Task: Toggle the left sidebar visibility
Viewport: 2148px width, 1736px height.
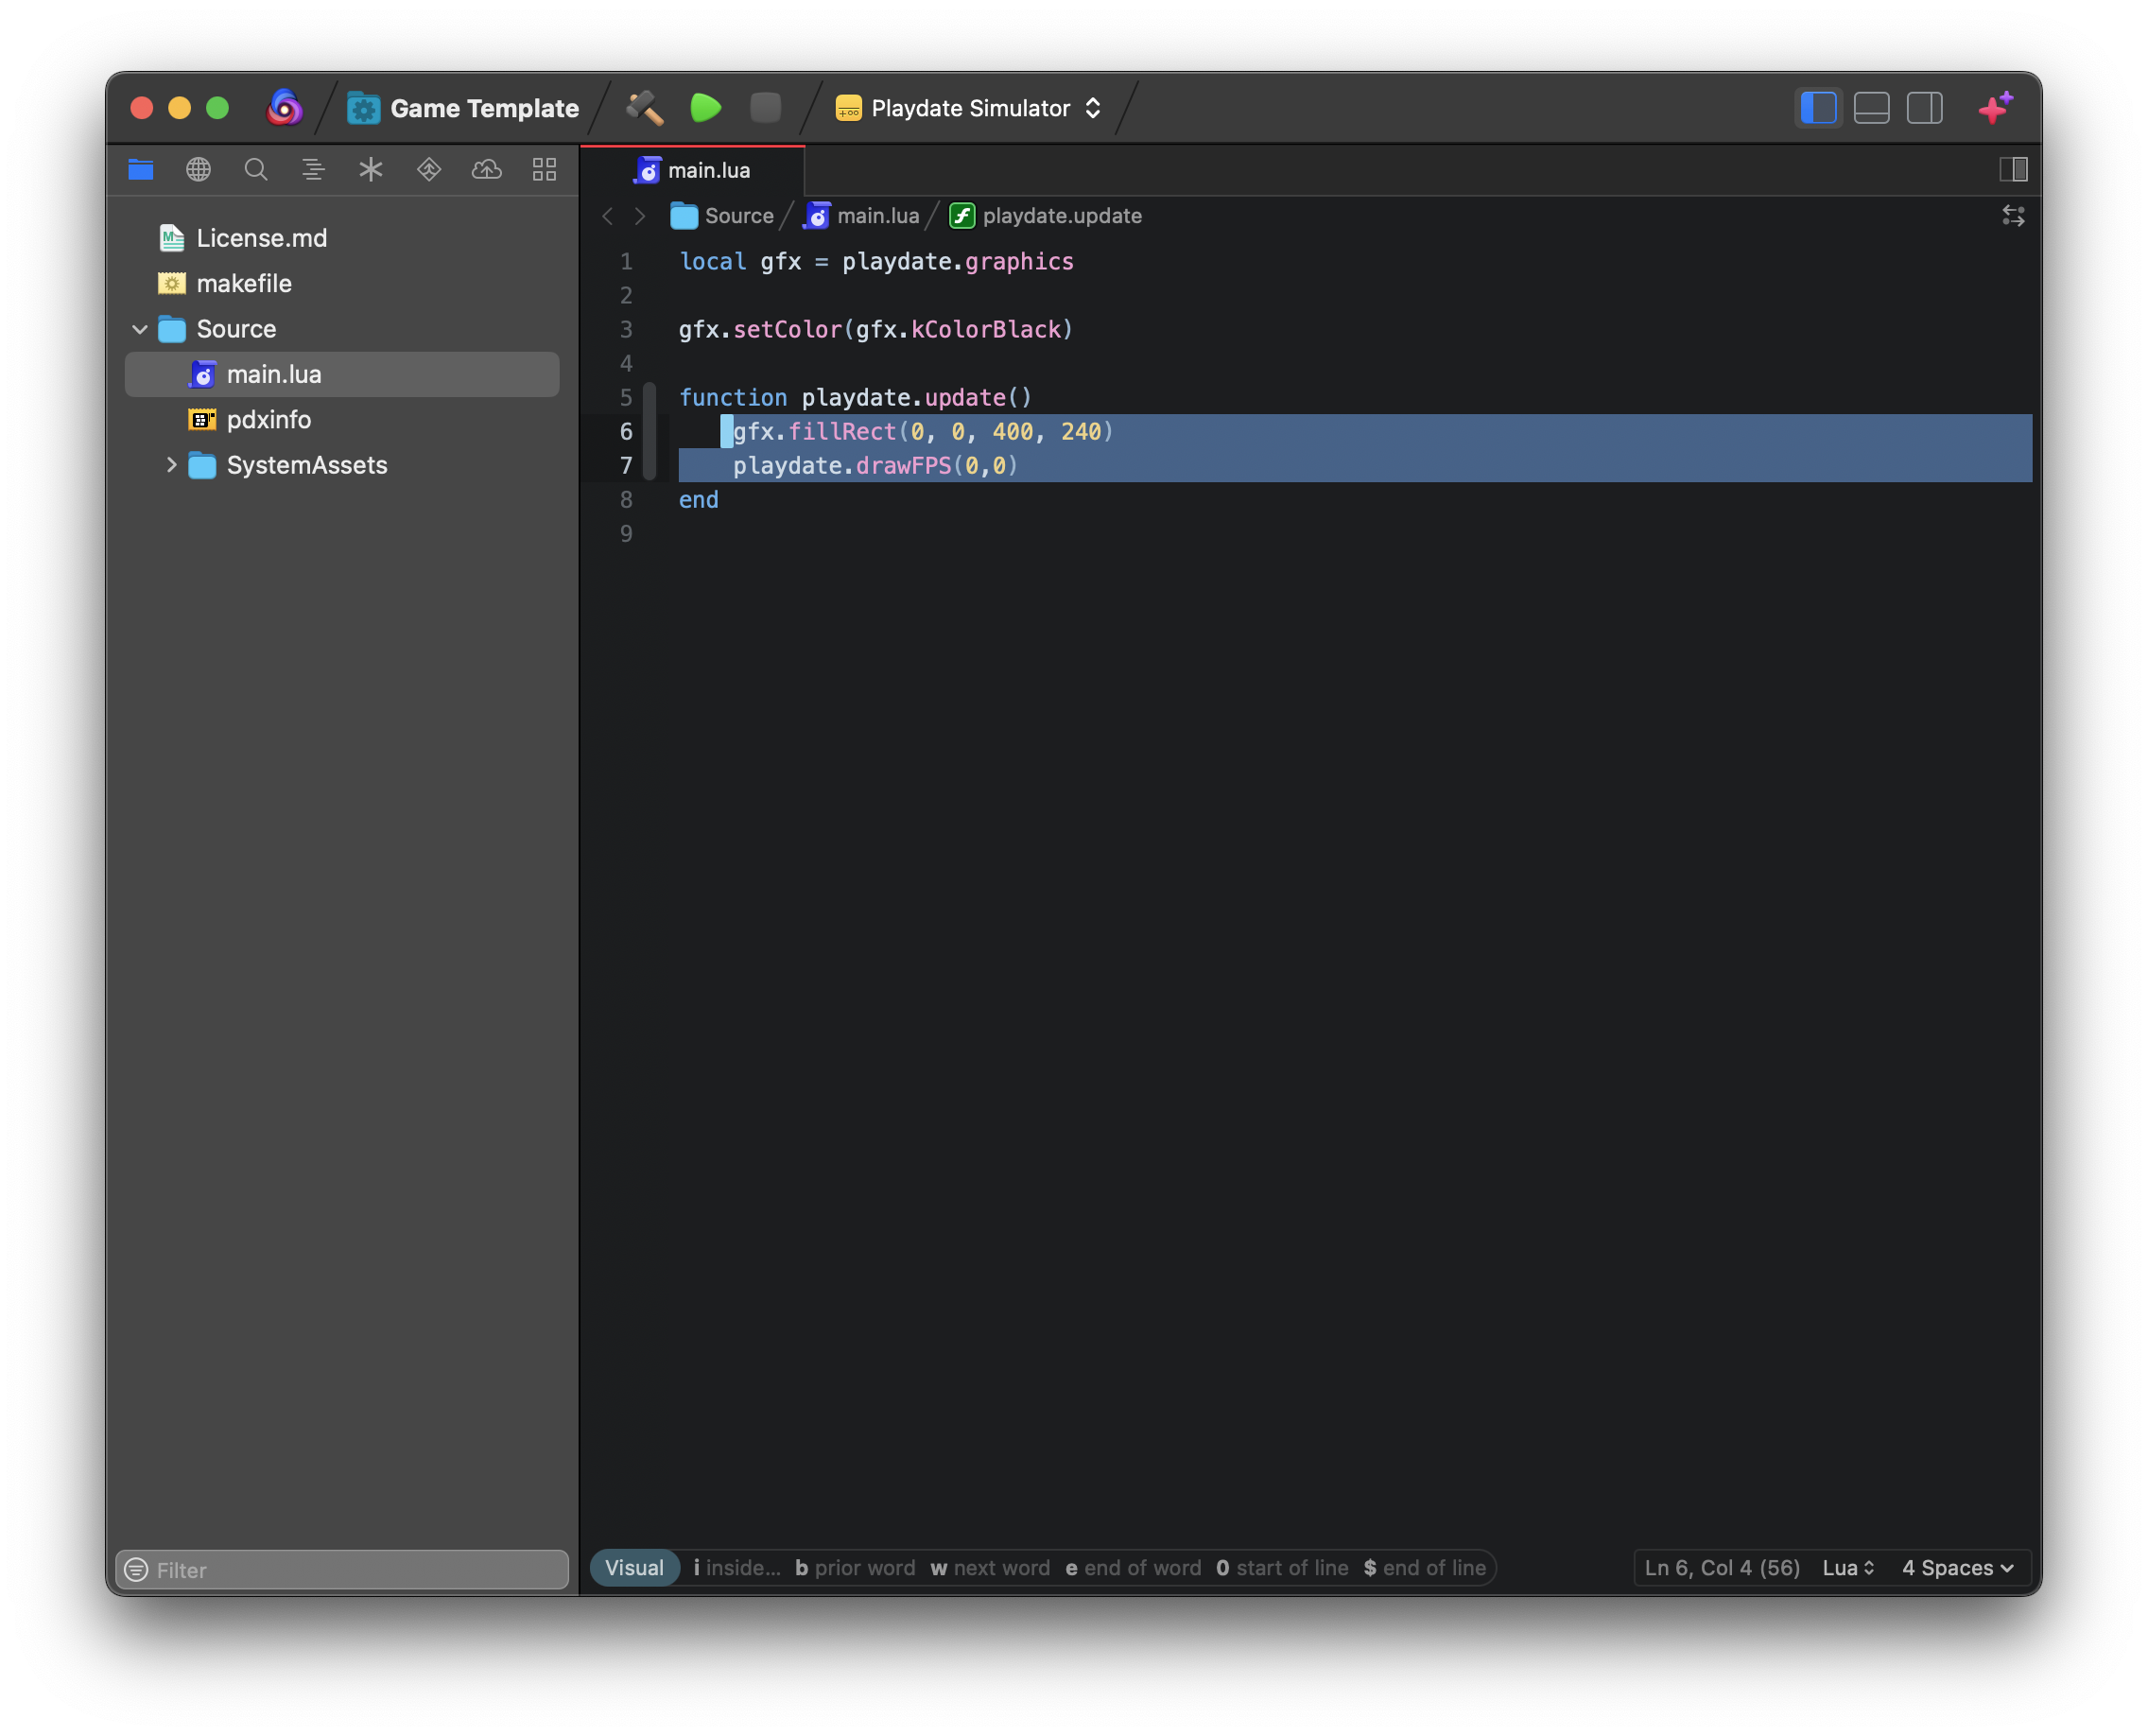Action: 1818,108
